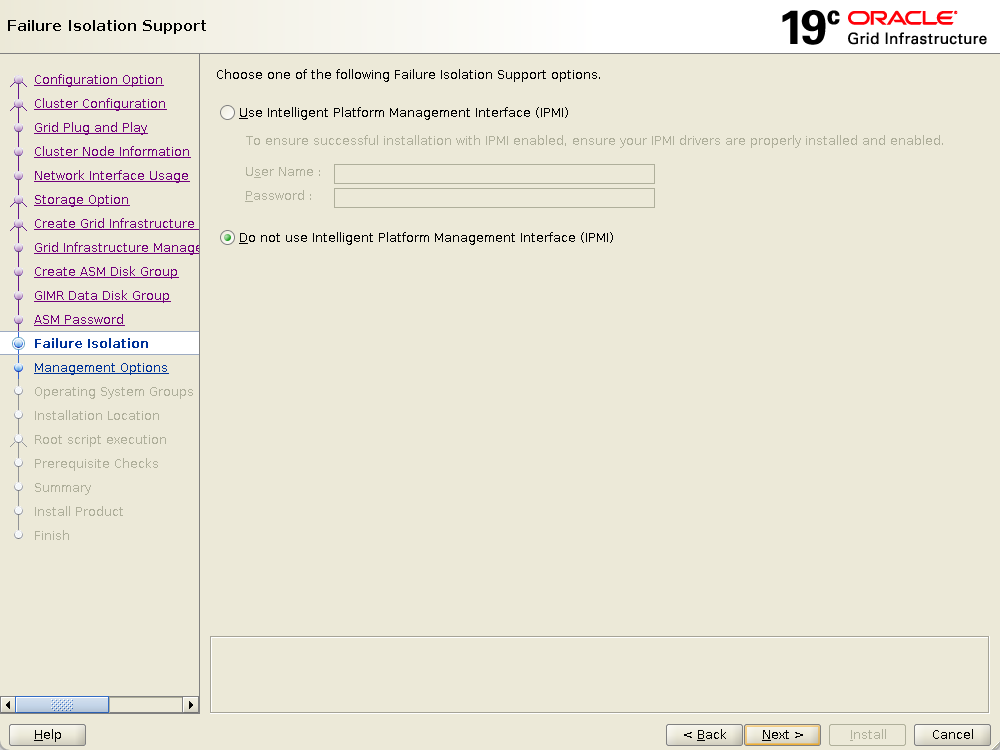Click the Failure Isolation current step icon
Image resolution: width=1000 pixels, height=750 pixels.
(18, 344)
